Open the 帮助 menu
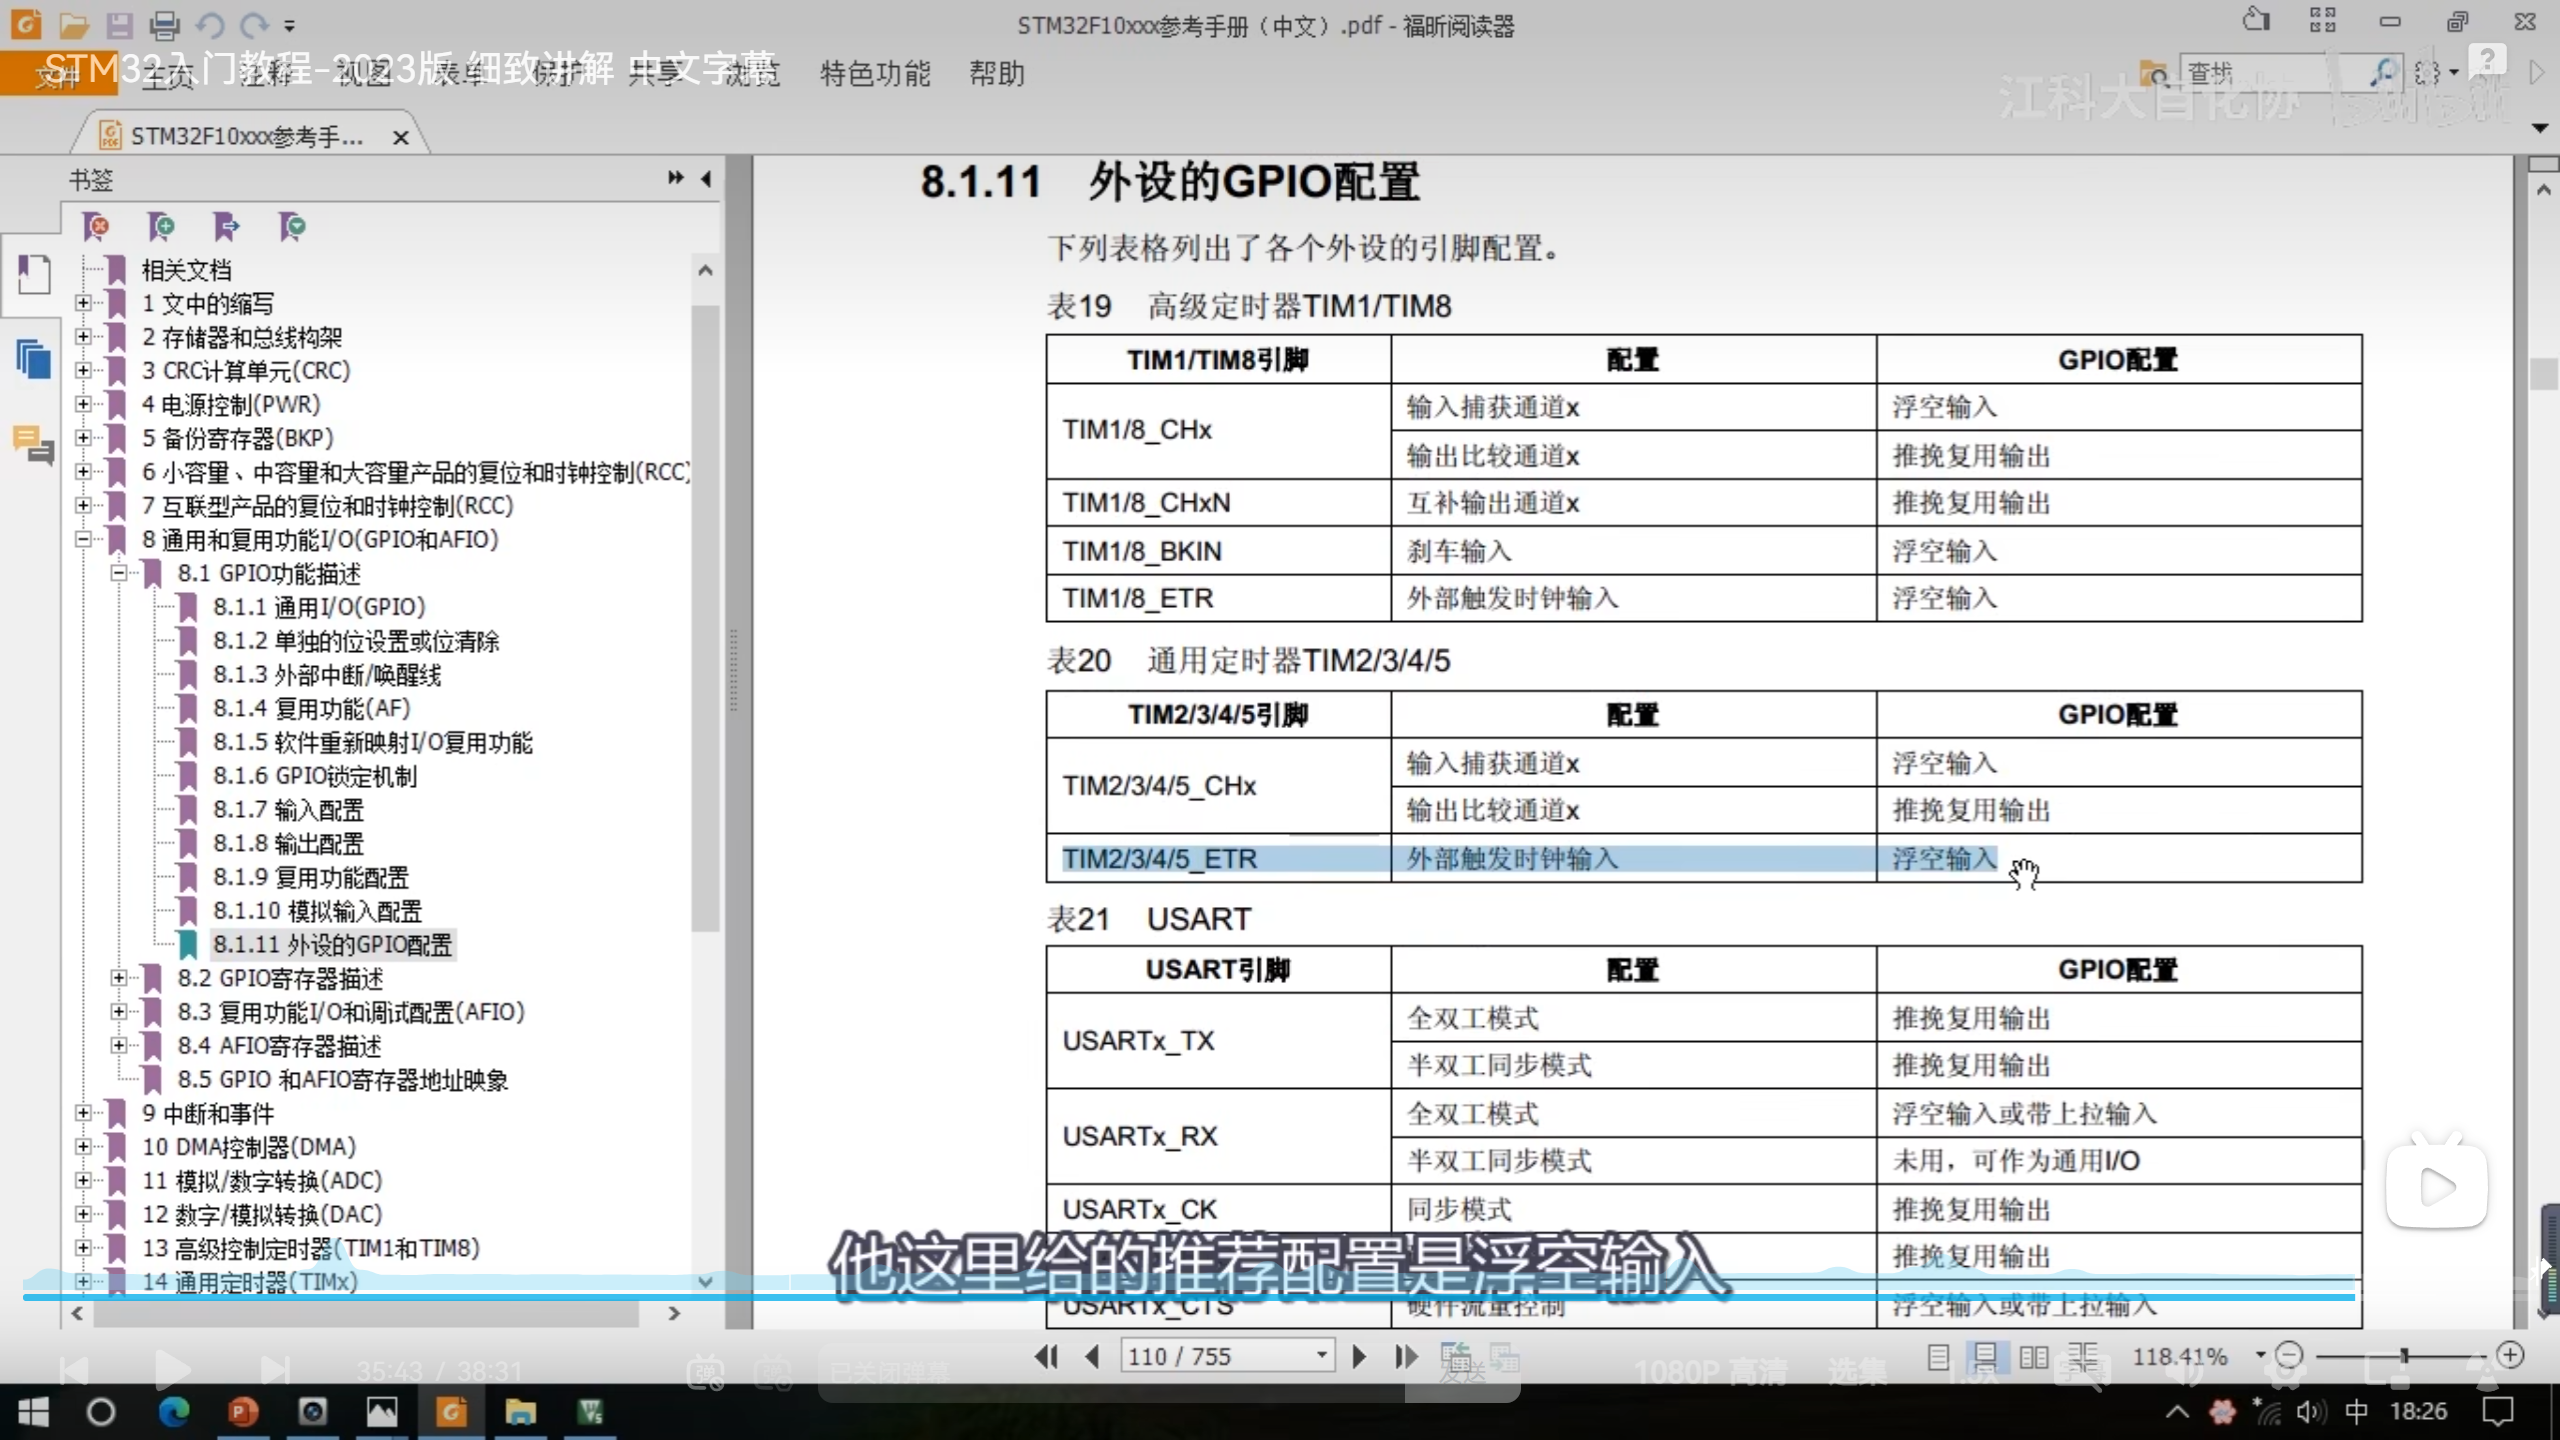 point(996,73)
